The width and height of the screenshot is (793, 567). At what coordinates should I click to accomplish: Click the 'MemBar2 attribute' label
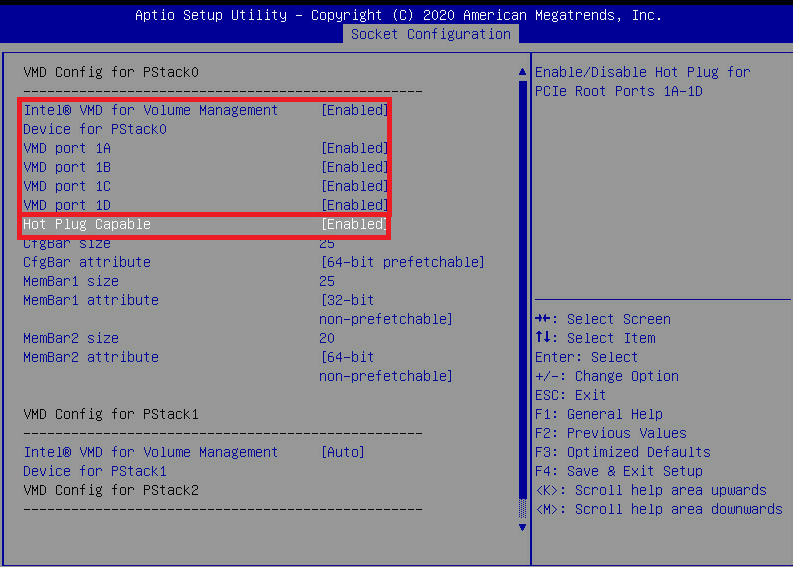coord(91,357)
